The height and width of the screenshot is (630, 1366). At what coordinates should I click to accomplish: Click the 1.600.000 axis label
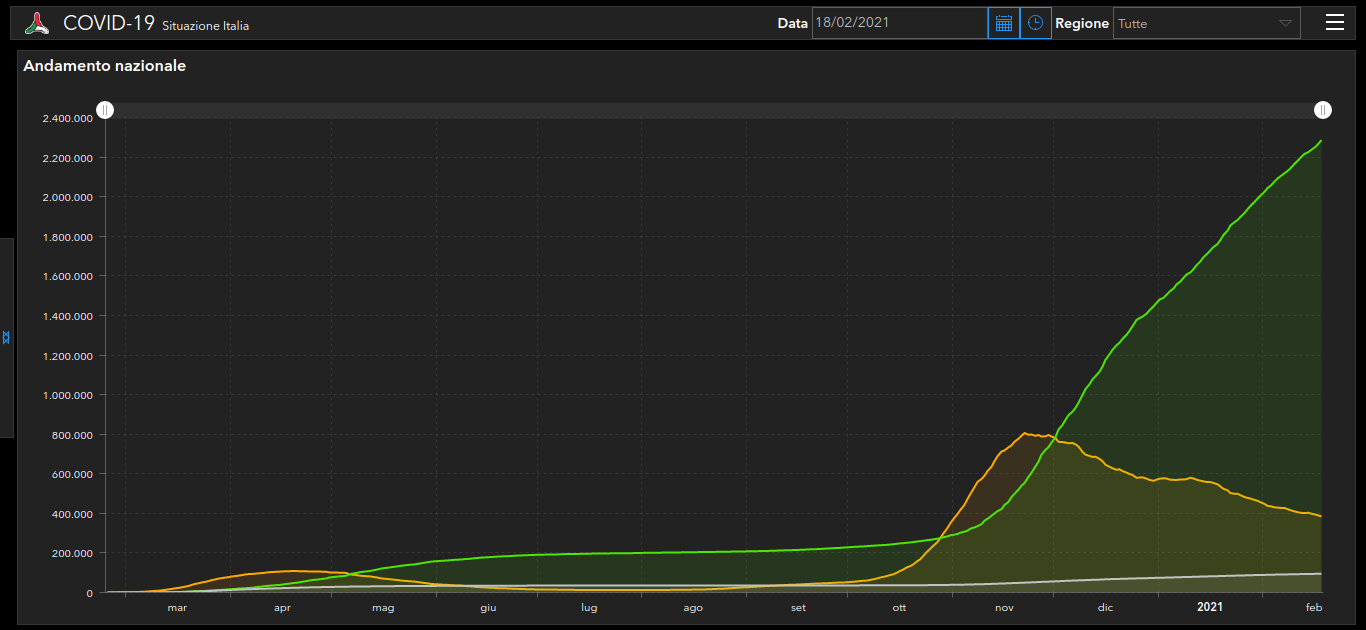(67, 277)
